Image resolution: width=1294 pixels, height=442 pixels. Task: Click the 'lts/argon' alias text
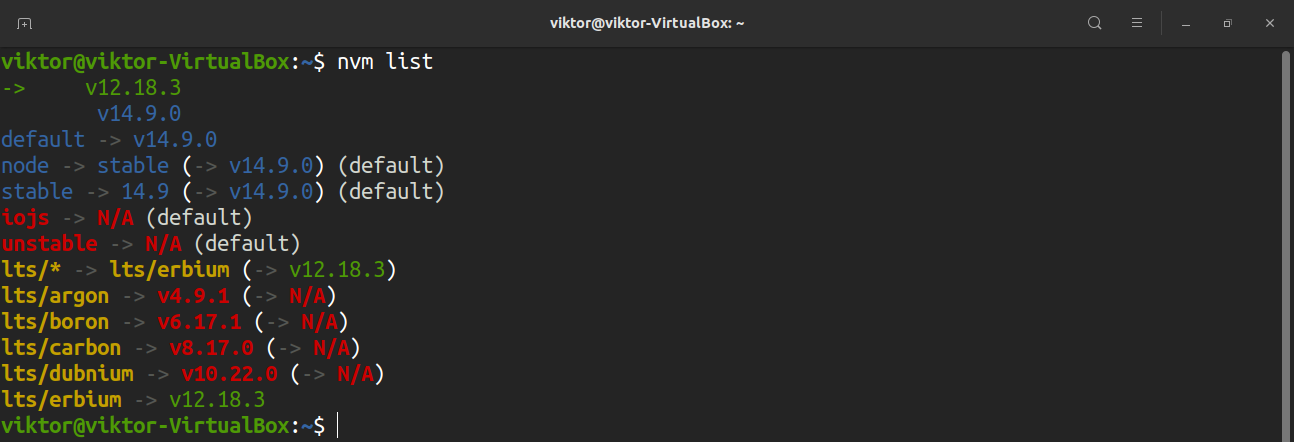click(55, 296)
